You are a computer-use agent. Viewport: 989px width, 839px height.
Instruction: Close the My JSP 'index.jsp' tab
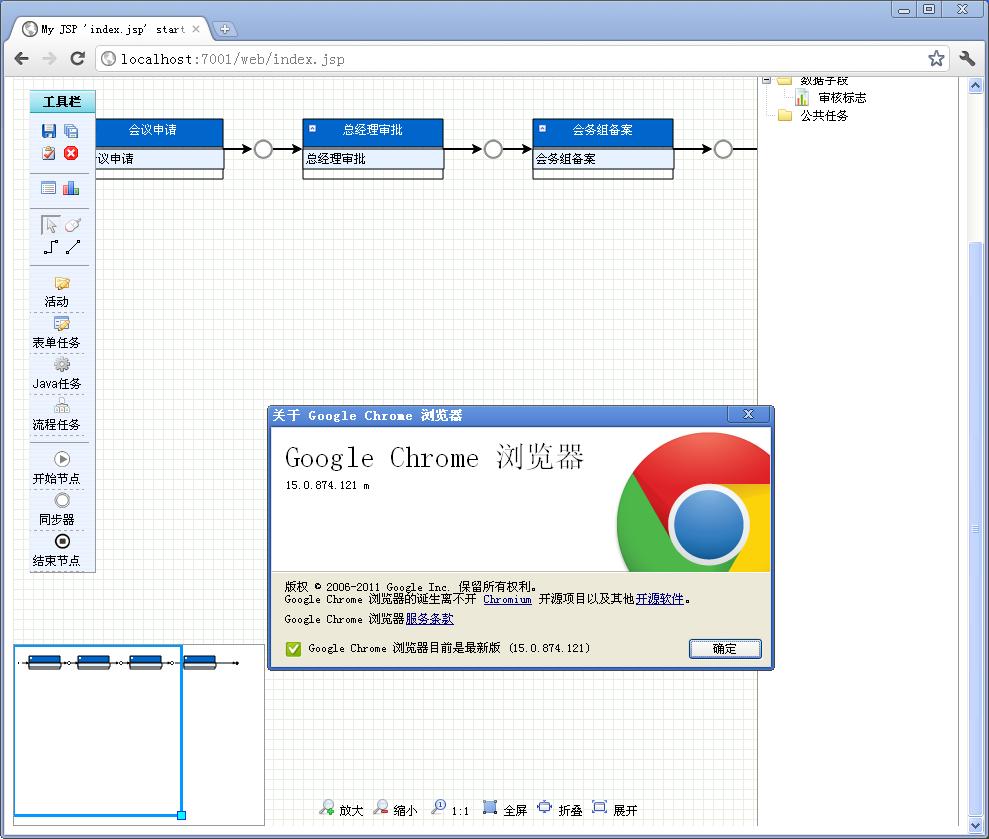coord(196,29)
